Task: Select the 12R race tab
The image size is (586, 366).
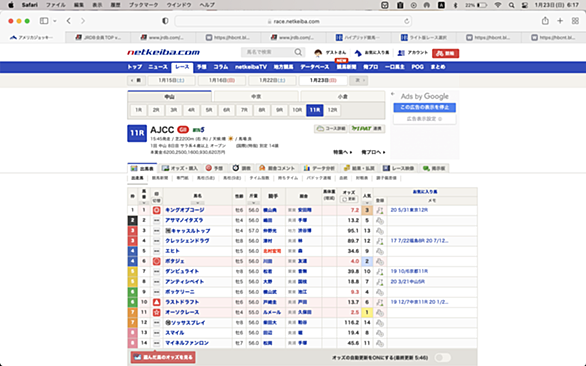Action: point(332,110)
